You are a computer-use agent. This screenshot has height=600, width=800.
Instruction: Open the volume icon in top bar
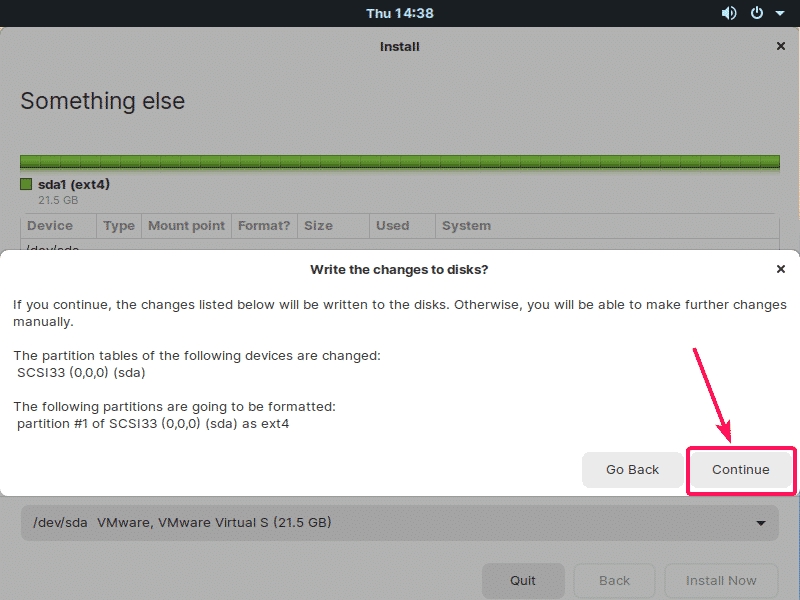(x=729, y=13)
